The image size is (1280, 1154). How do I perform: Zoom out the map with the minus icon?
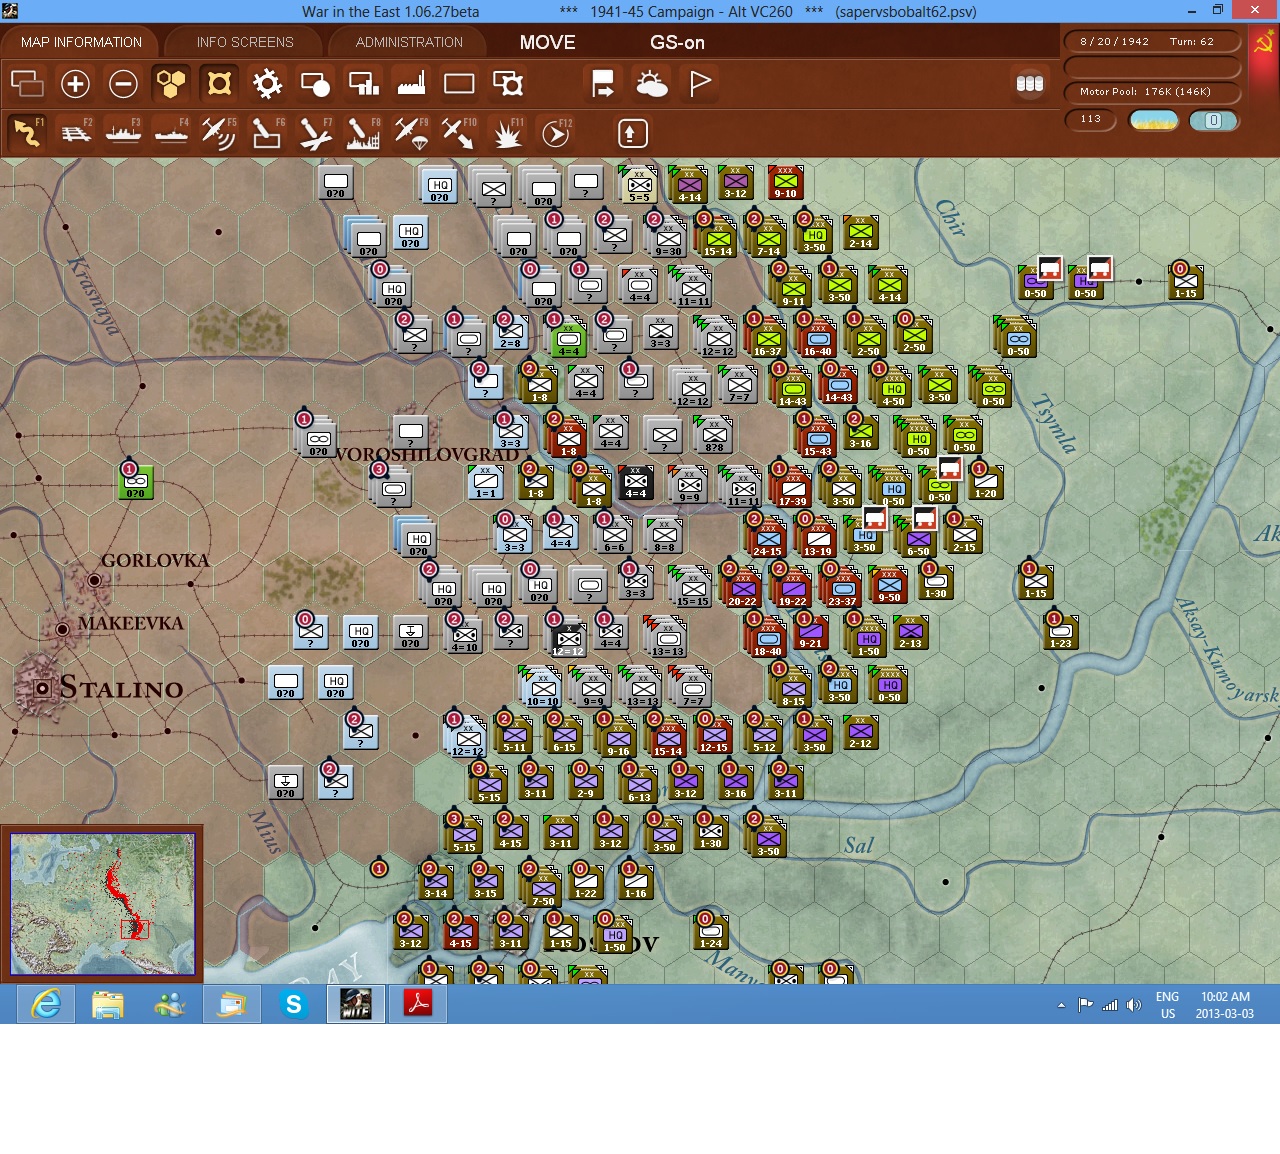point(123,83)
